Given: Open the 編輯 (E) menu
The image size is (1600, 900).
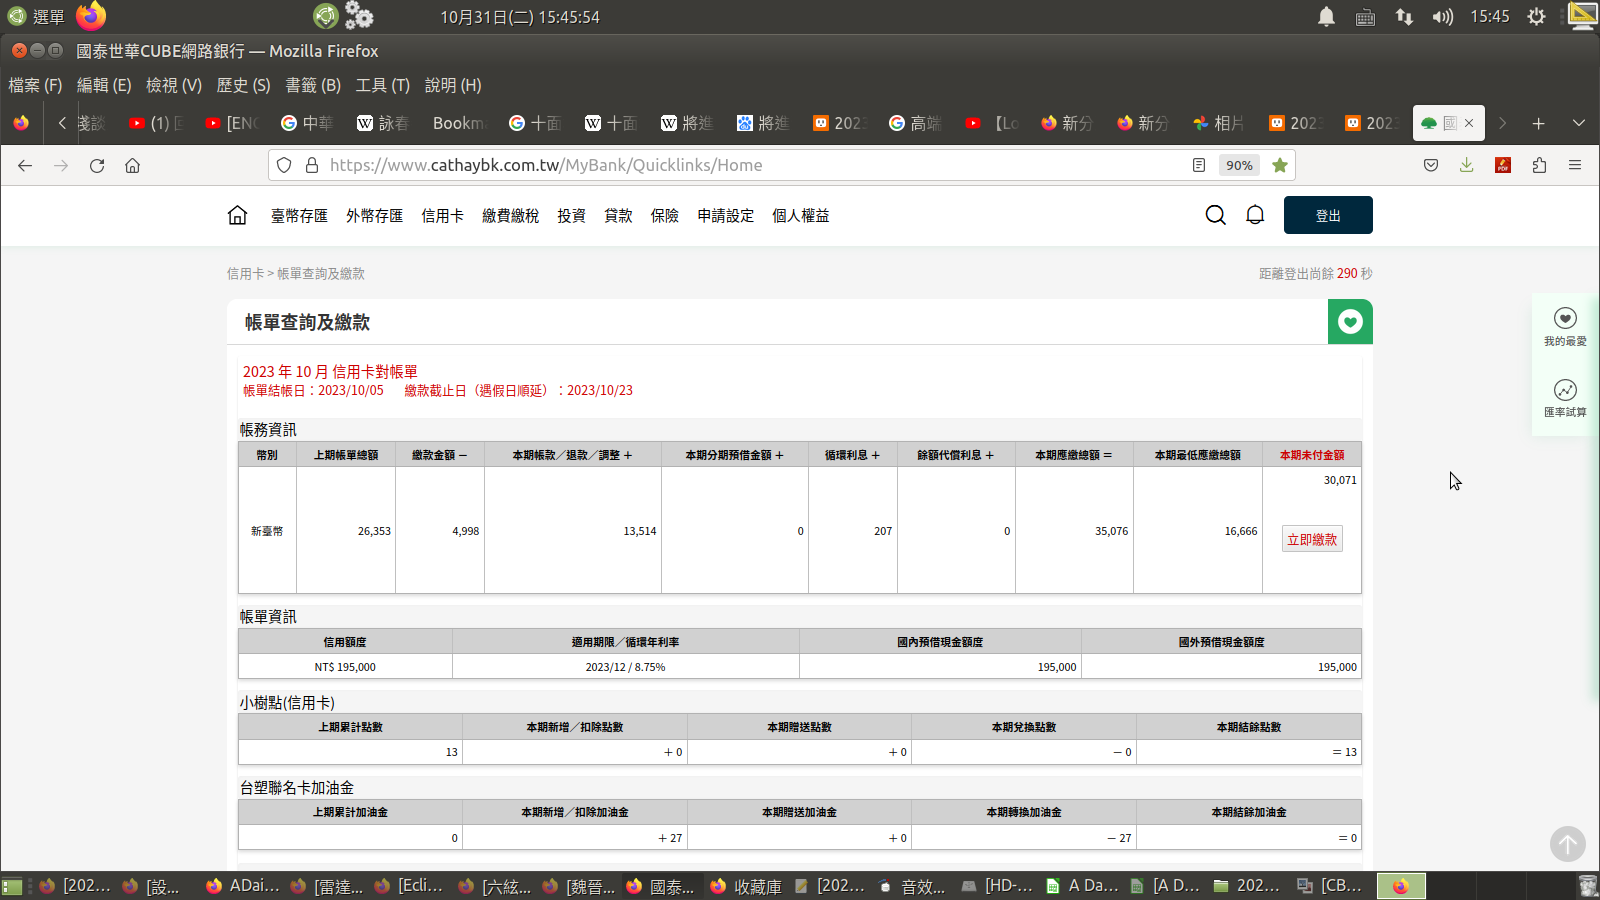Looking at the screenshot, I should [104, 85].
